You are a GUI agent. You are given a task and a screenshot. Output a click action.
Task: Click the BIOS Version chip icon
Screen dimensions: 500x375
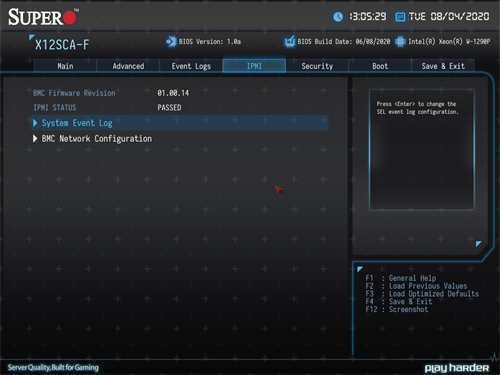pos(171,42)
